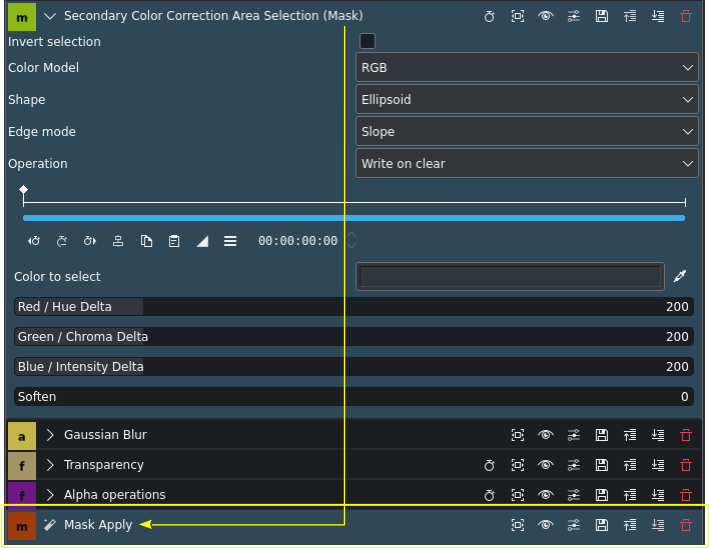Click the copy keyframe icon
Screen dimensions: 709x548
146,241
